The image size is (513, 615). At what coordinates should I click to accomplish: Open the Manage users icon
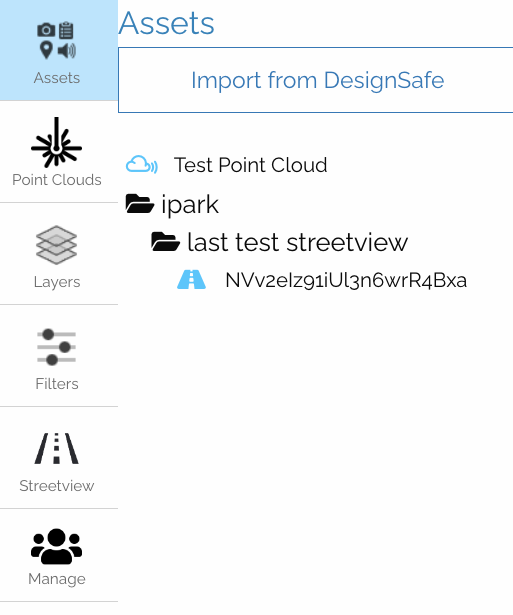click(56, 546)
